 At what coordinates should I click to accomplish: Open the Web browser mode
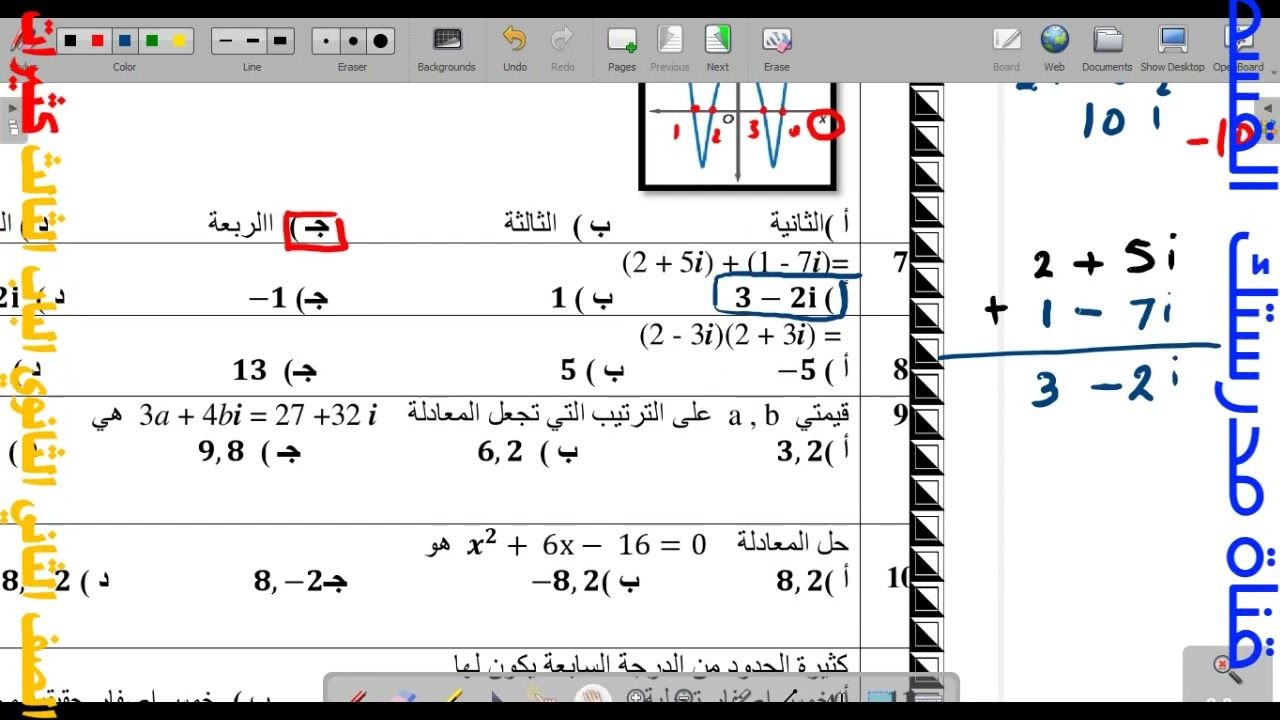coord(1054,48)
